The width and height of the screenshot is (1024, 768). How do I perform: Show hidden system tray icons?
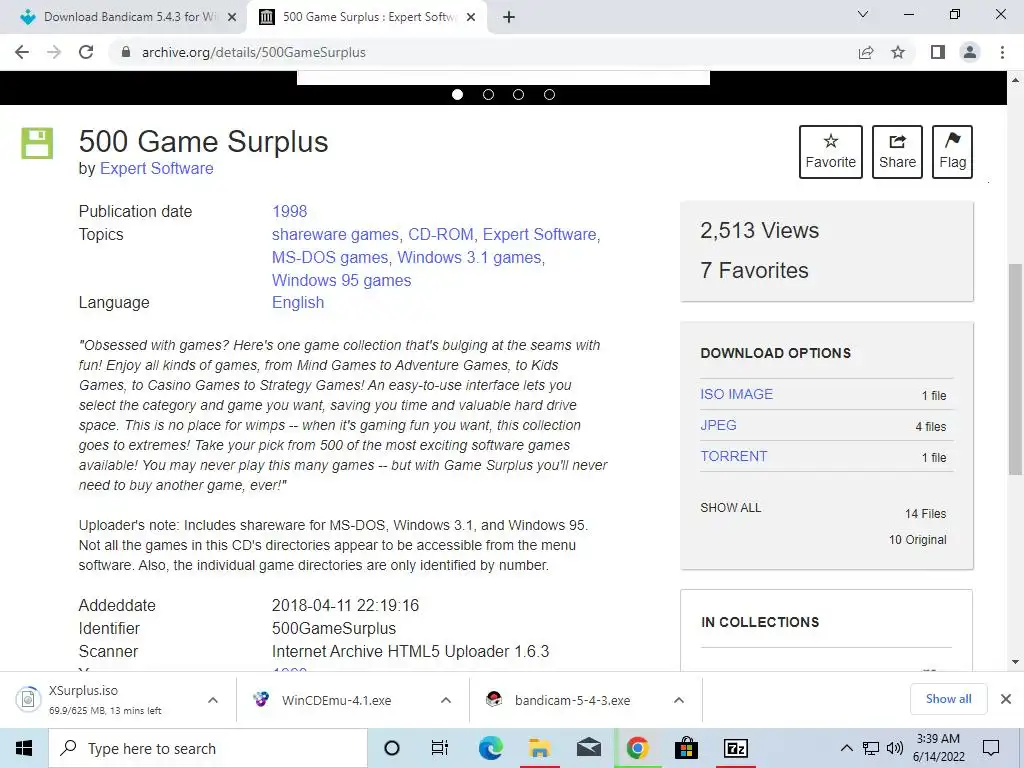click(x=846, y=748)
